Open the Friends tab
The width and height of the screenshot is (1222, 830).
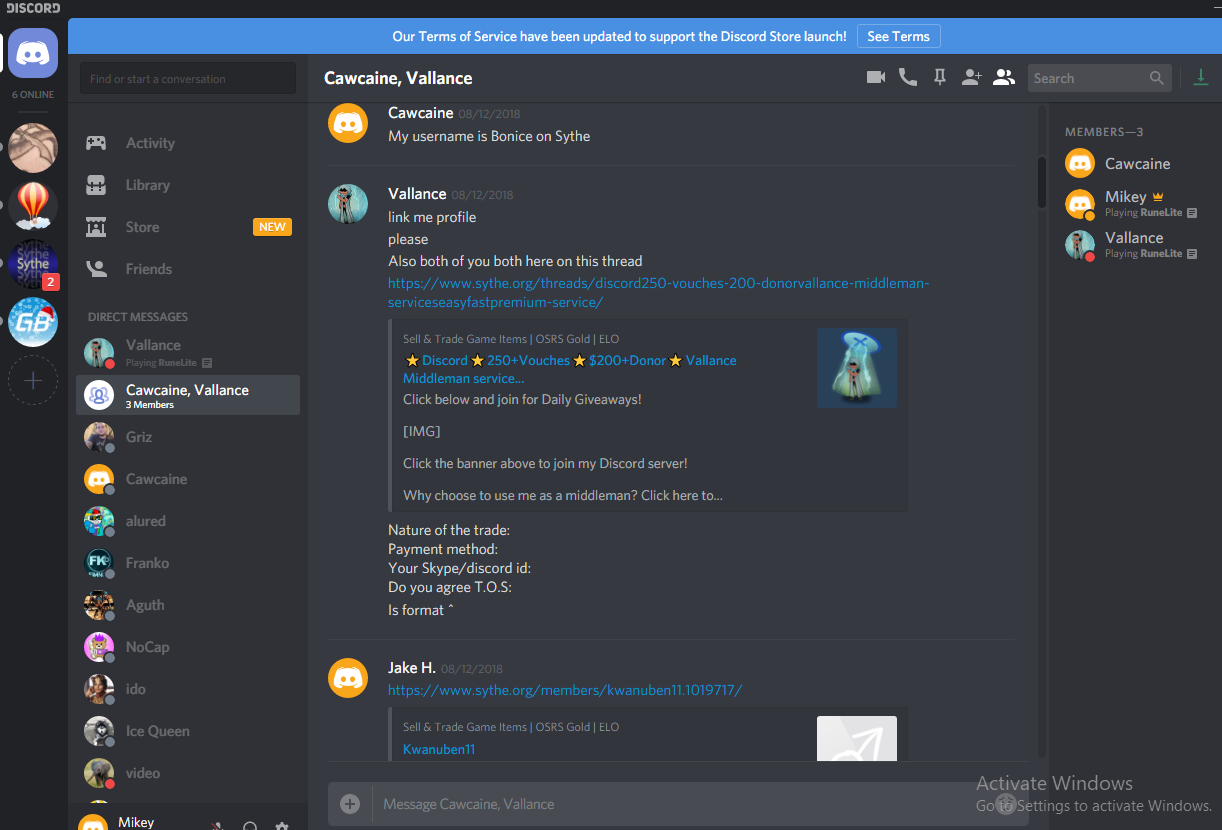click(x=188, y=269)
